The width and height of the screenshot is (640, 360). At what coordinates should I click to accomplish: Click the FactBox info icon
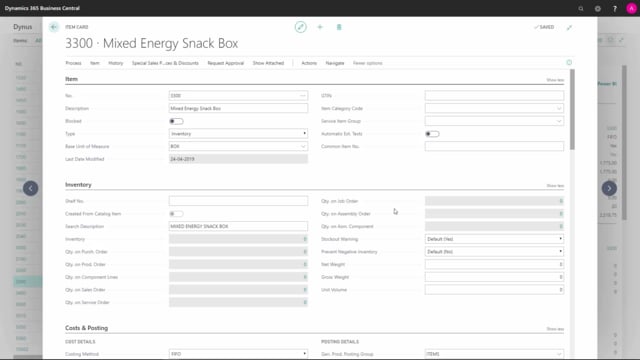[x=569, y=62]
